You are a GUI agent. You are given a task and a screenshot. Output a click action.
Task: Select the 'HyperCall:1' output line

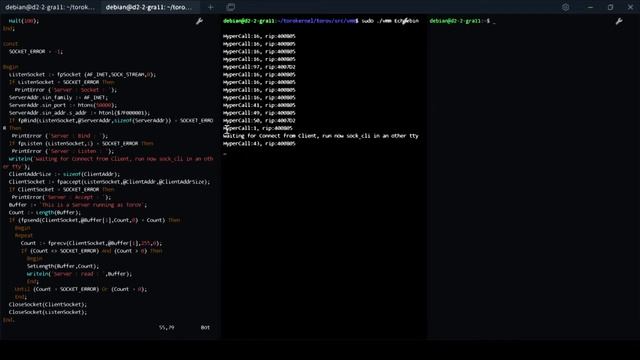258,128
